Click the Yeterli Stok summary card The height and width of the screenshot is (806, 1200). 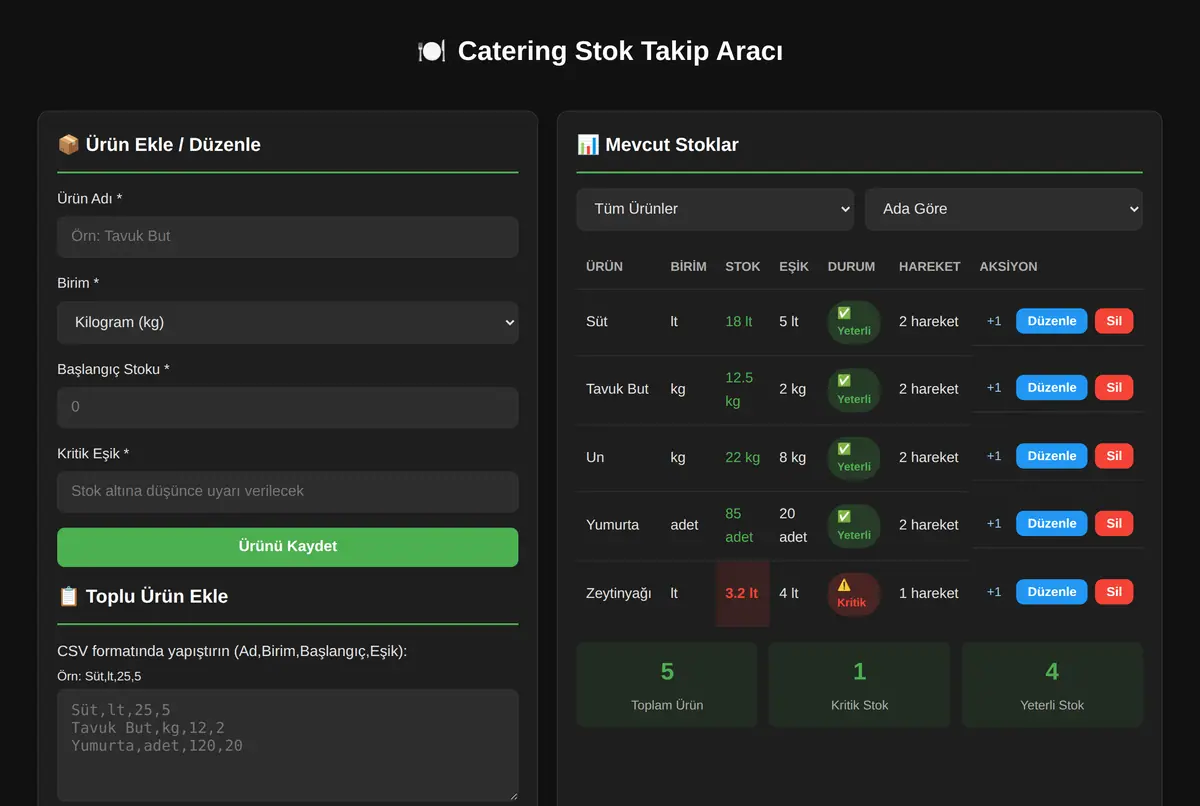1052,685
